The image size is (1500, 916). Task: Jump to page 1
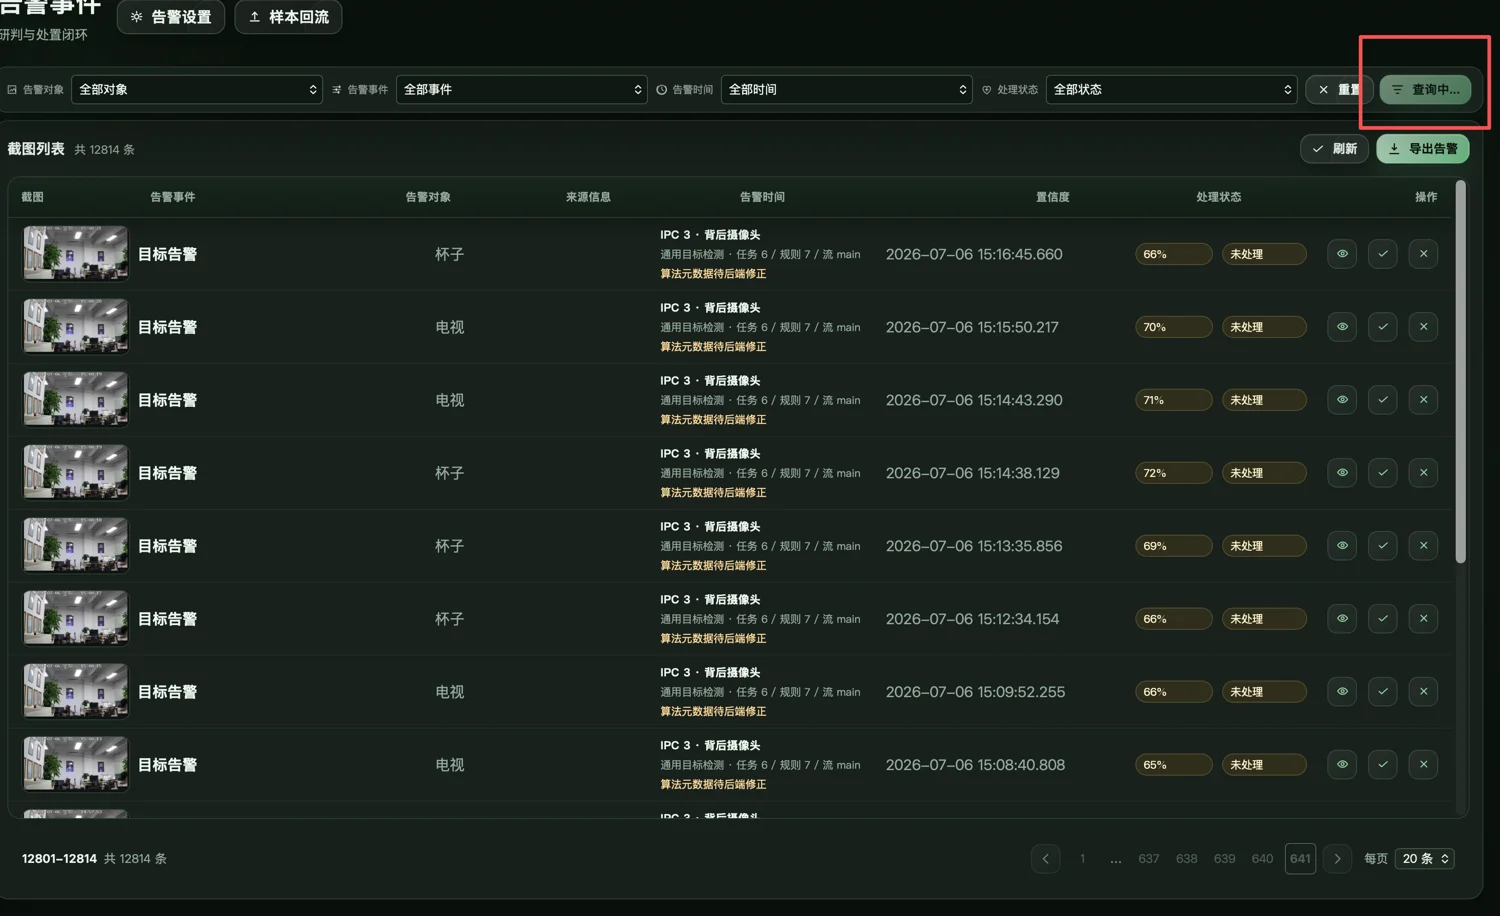[1083, 859]
